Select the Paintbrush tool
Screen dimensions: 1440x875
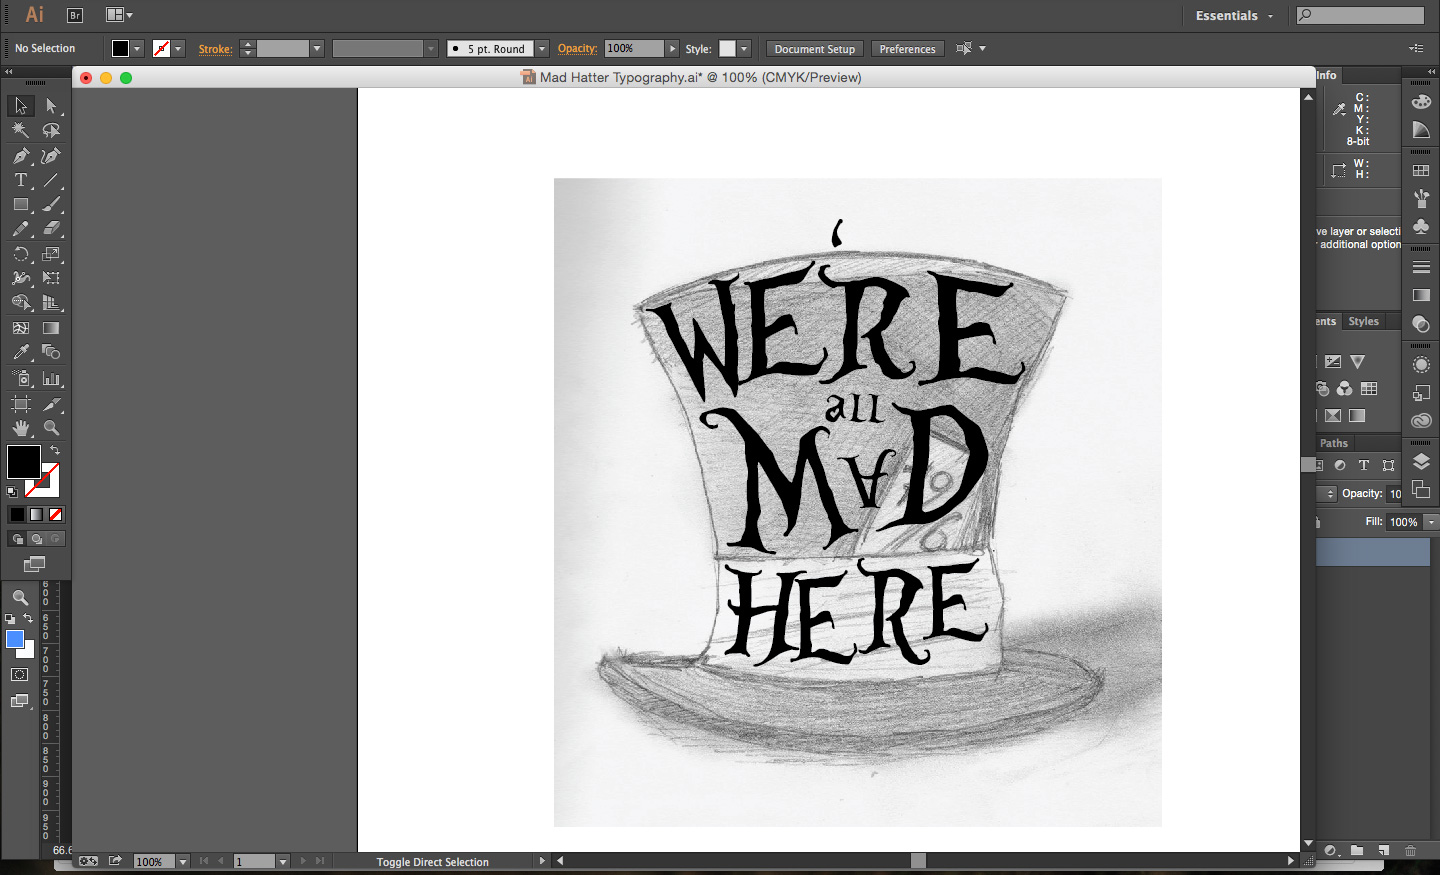51,204
